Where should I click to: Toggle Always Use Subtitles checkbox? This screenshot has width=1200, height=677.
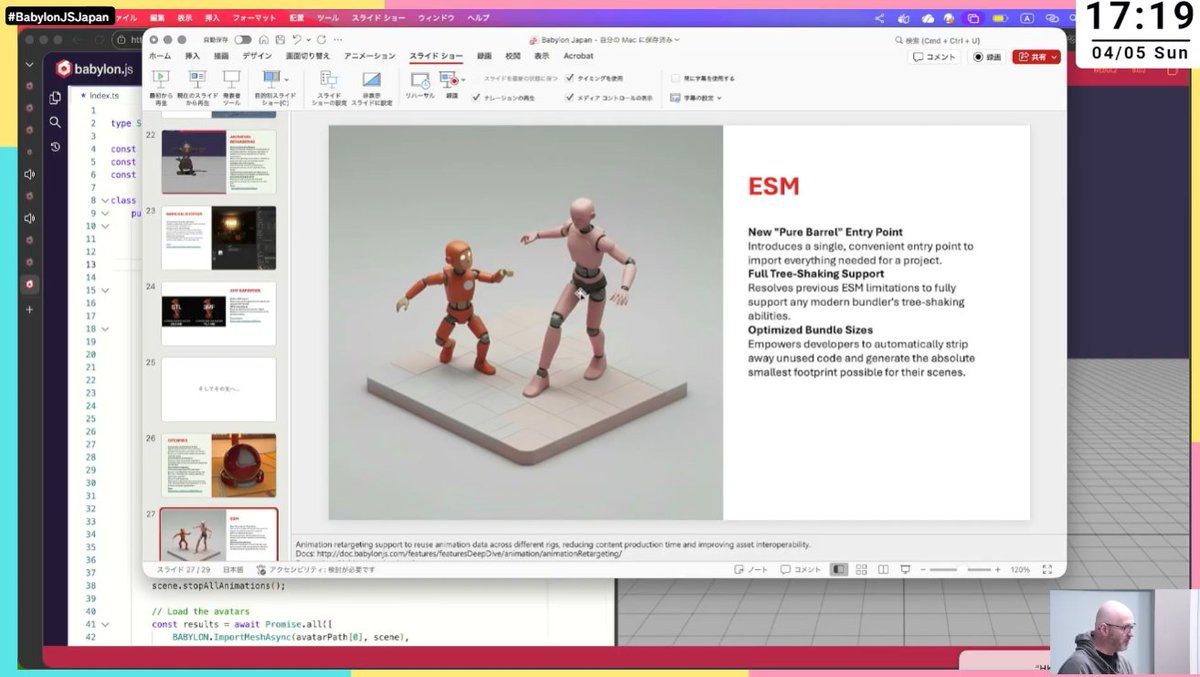click(x=676, y=78)
